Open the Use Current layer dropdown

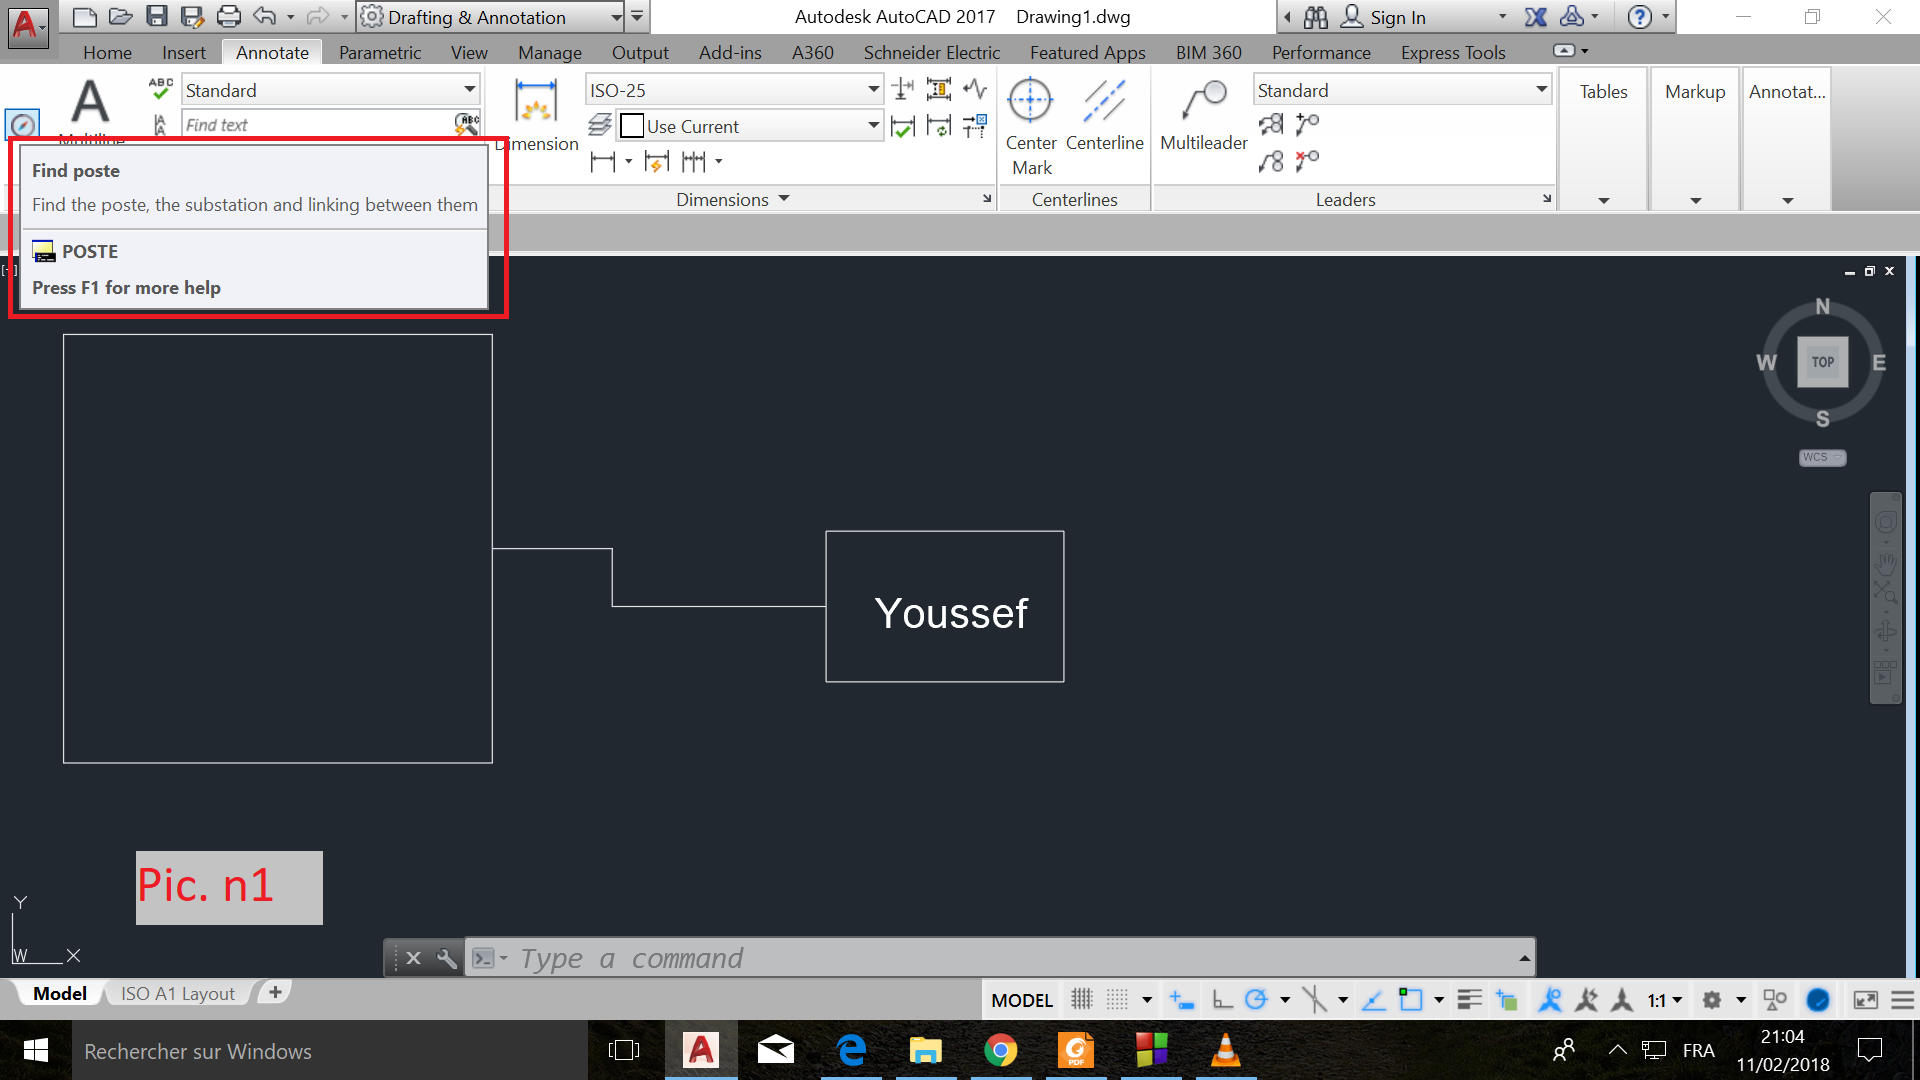pyautogui.click(x=873, y=126)
